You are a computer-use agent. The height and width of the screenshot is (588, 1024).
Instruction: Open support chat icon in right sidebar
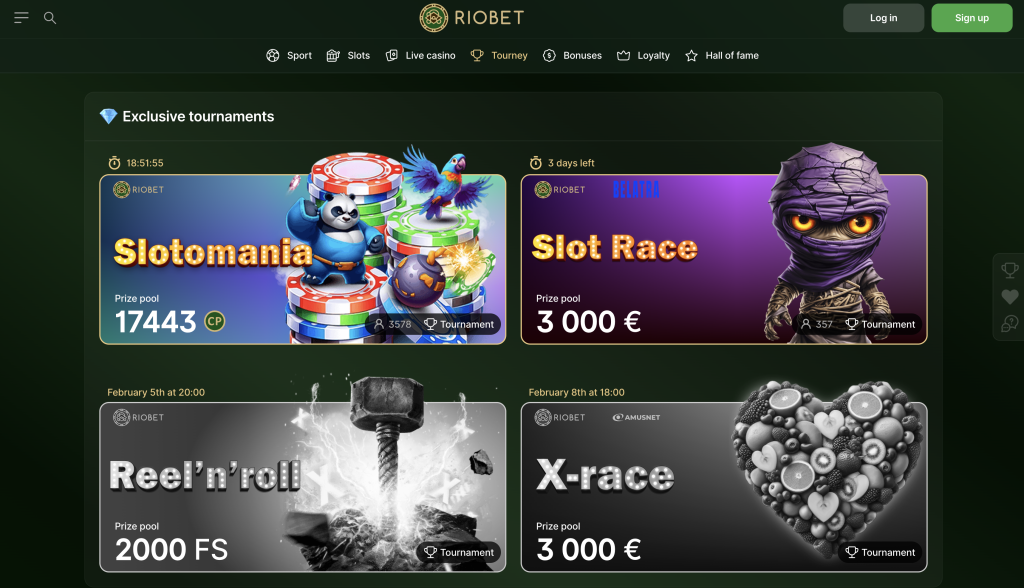coord(1010,323)
